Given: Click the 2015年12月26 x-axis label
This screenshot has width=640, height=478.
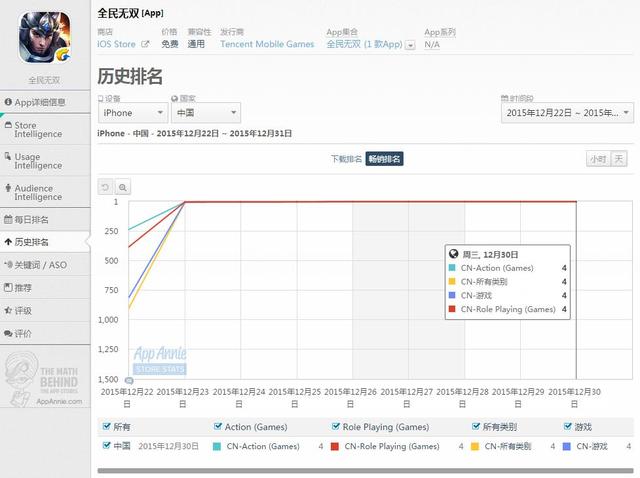Looking at the screenshot, I should point(350,397).
